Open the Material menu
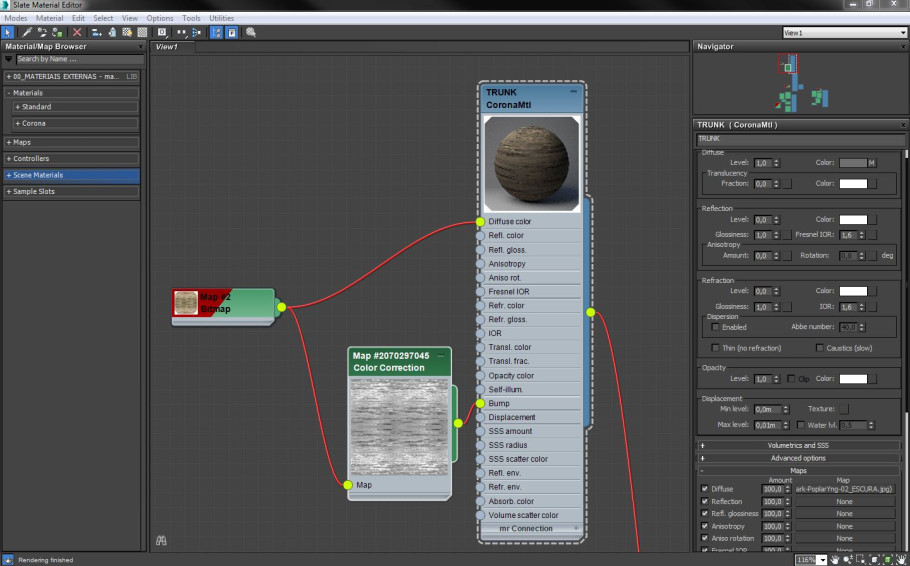The image size is (910, 566). (x=49, y=18)
